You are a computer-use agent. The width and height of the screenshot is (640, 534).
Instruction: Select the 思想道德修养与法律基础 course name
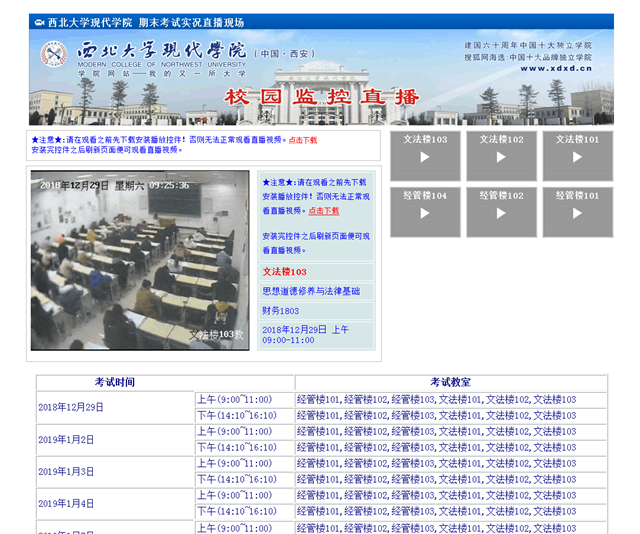point(311,291)
